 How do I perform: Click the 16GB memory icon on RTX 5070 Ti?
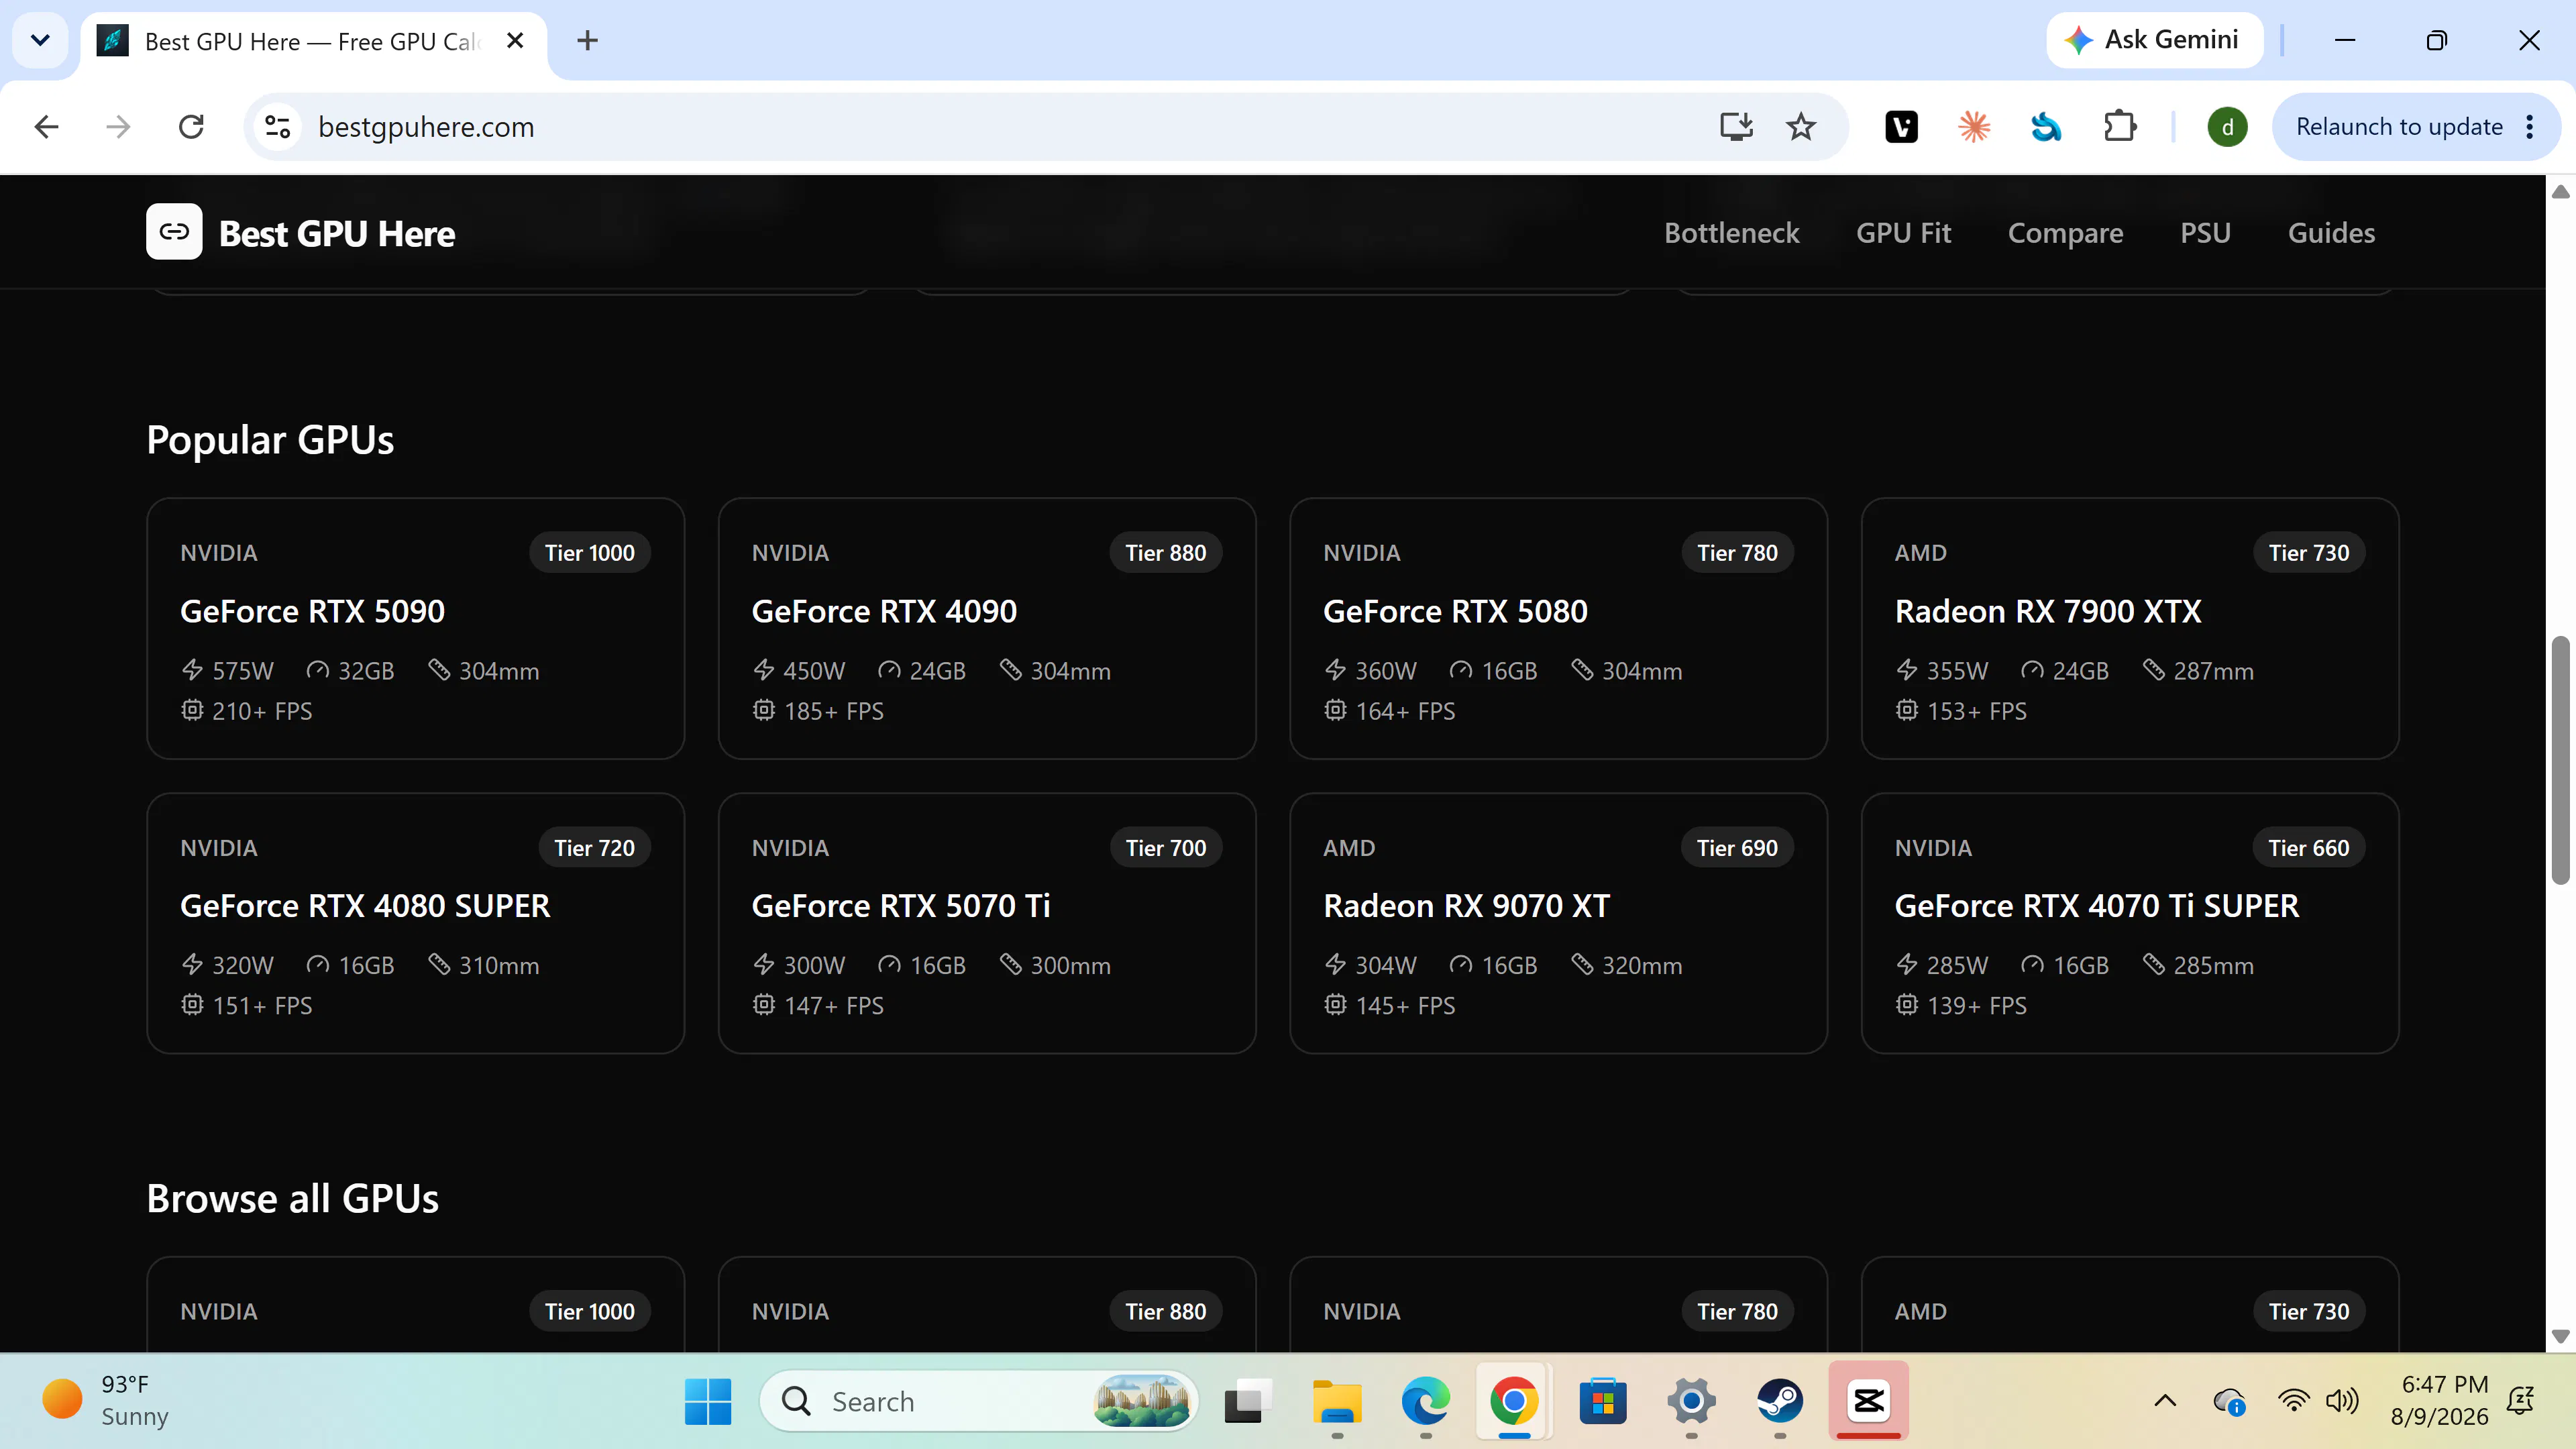tap(889, 964)
